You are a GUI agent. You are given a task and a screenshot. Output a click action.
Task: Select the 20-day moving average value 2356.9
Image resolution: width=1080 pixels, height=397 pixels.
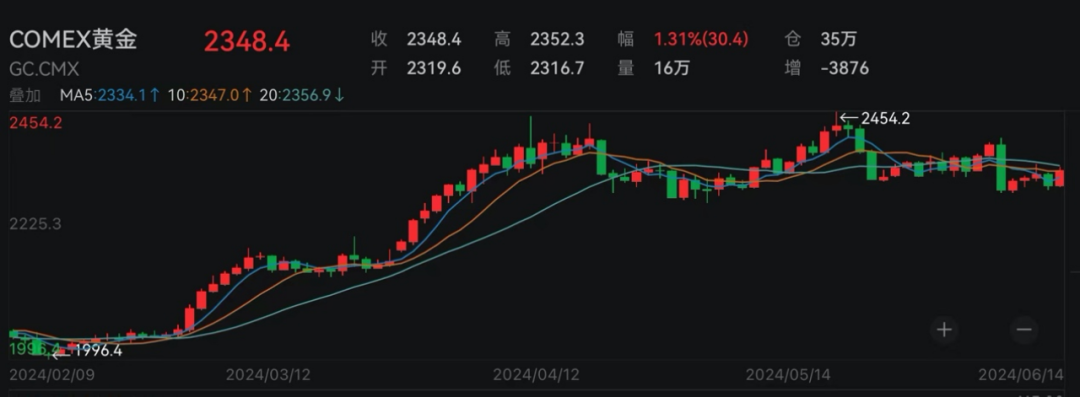tap(308, 95)
